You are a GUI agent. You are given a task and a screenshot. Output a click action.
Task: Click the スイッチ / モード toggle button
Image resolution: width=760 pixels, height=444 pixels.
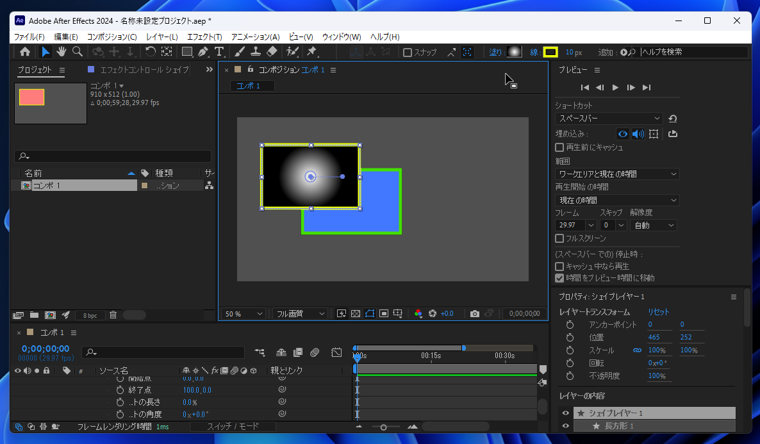232,427
